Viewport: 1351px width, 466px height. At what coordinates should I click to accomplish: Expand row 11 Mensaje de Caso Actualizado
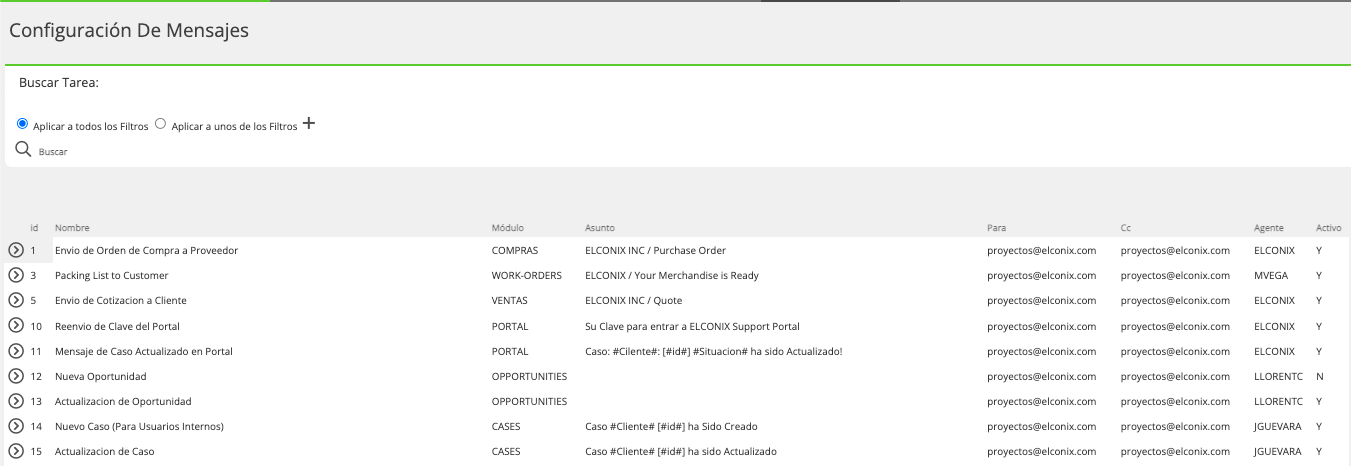pos(16,351)
